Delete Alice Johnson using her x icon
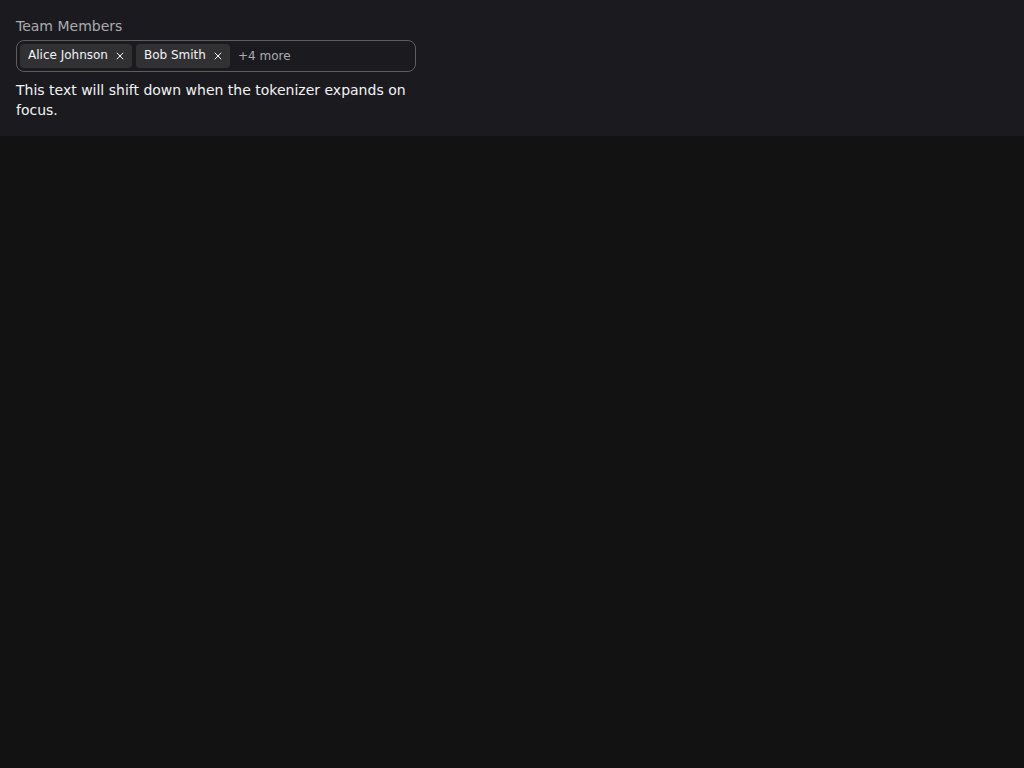Viewport: 1024px width, 768px height. coord(120,56)
